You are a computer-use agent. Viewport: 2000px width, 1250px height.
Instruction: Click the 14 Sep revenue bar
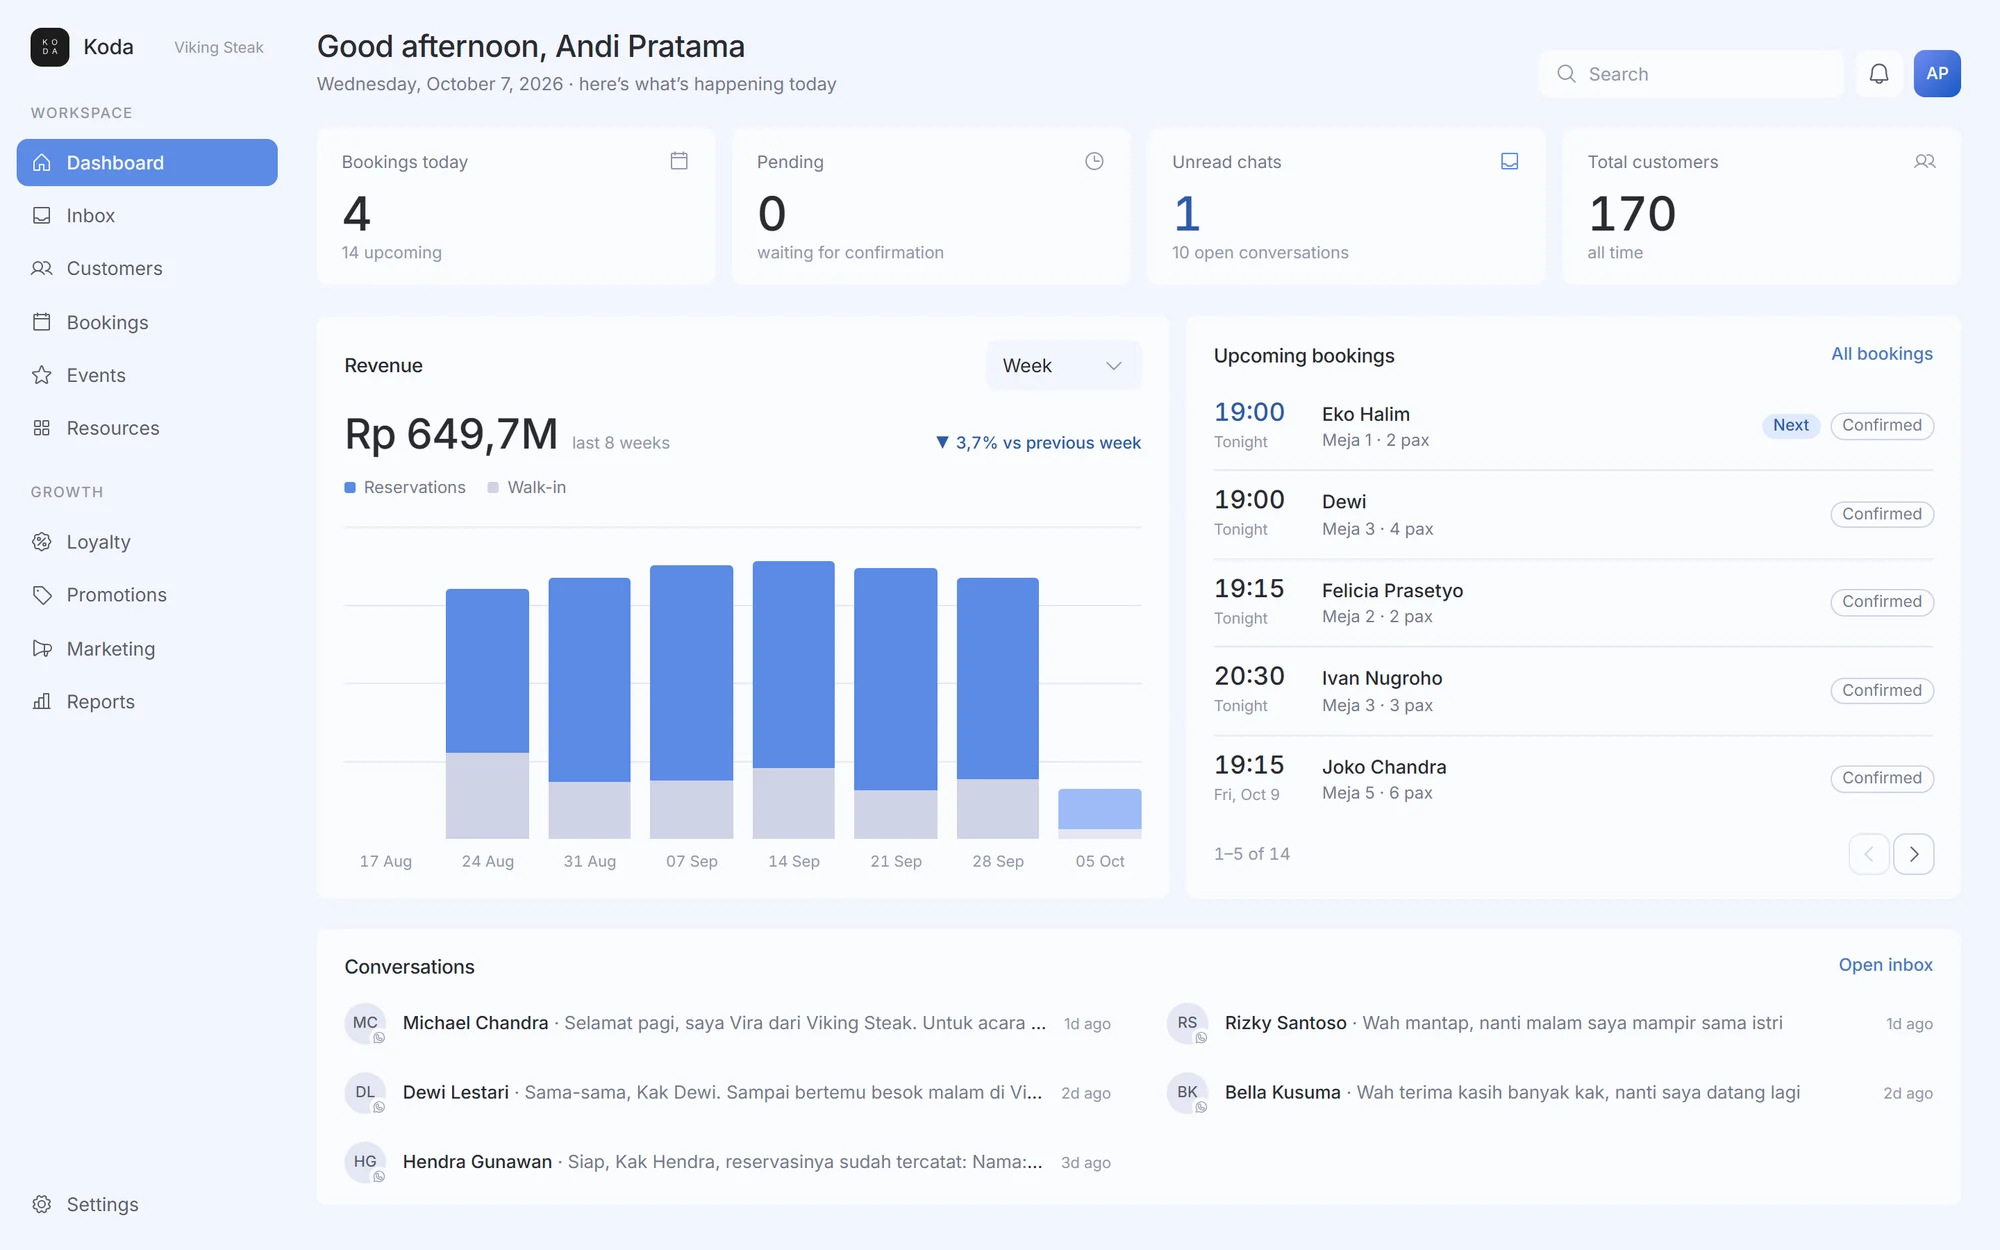click(x=794, y=700)
